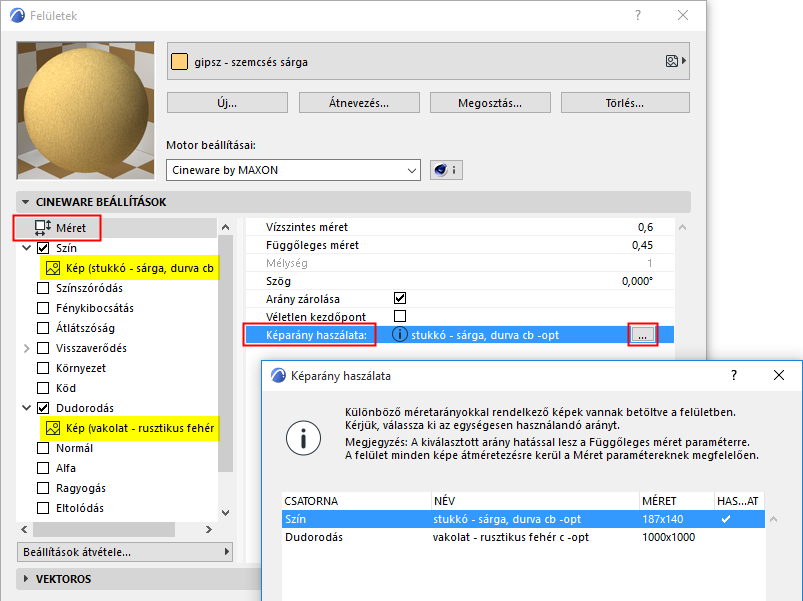Click the 1000x1000 size cell
The width and height of the screenshot is (803, 601).
[668, 537]
